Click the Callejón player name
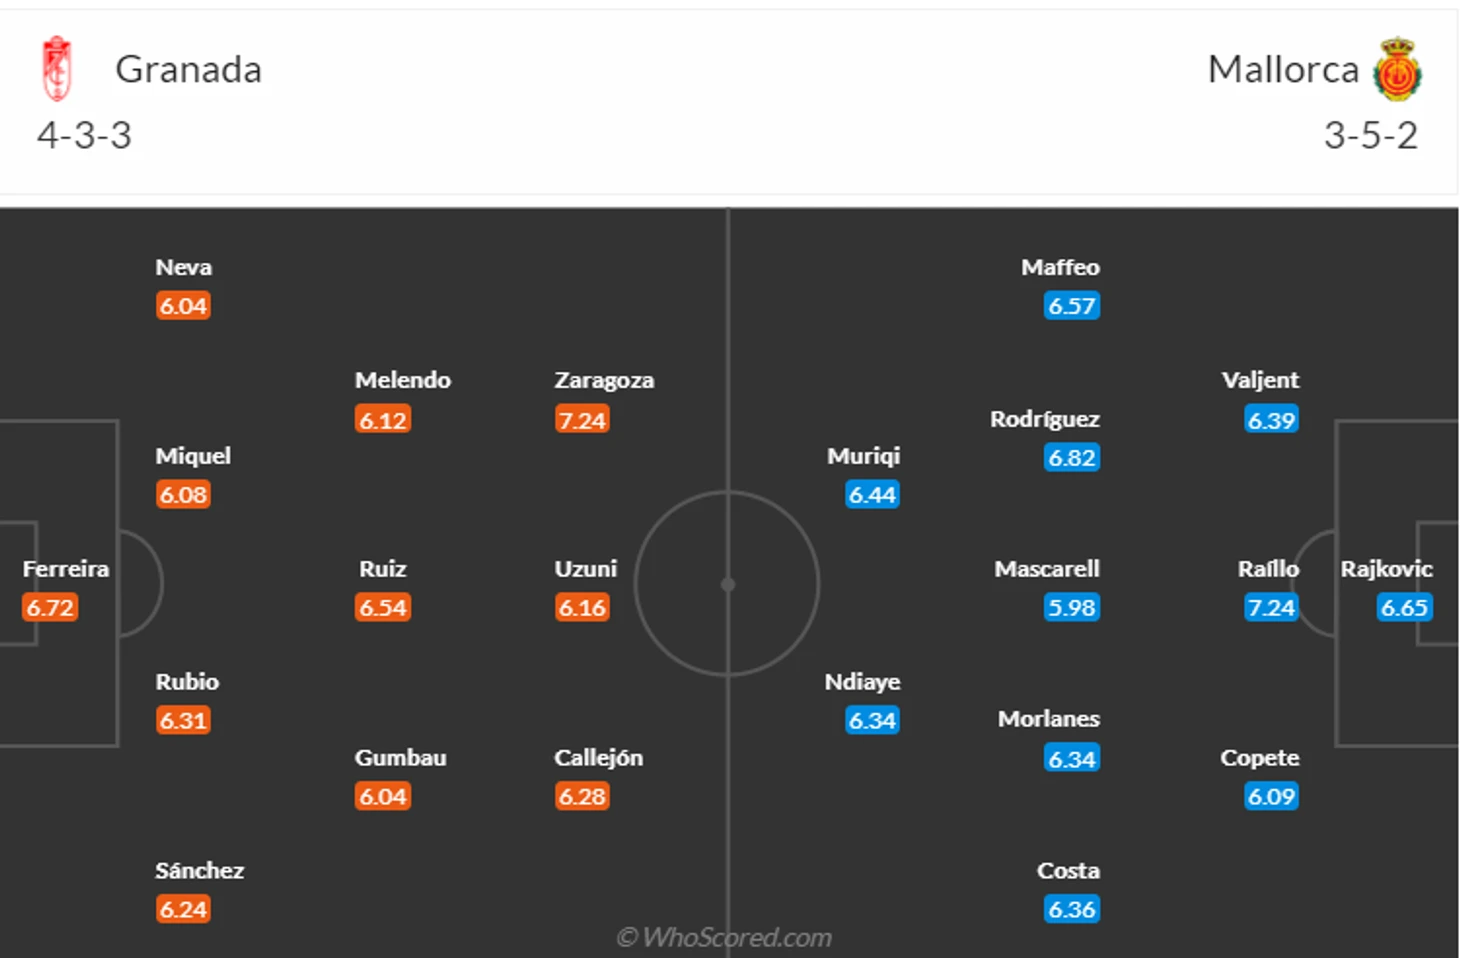This screenshot has height=958, width=1460. pyautogui.click(x=598, y=758)
